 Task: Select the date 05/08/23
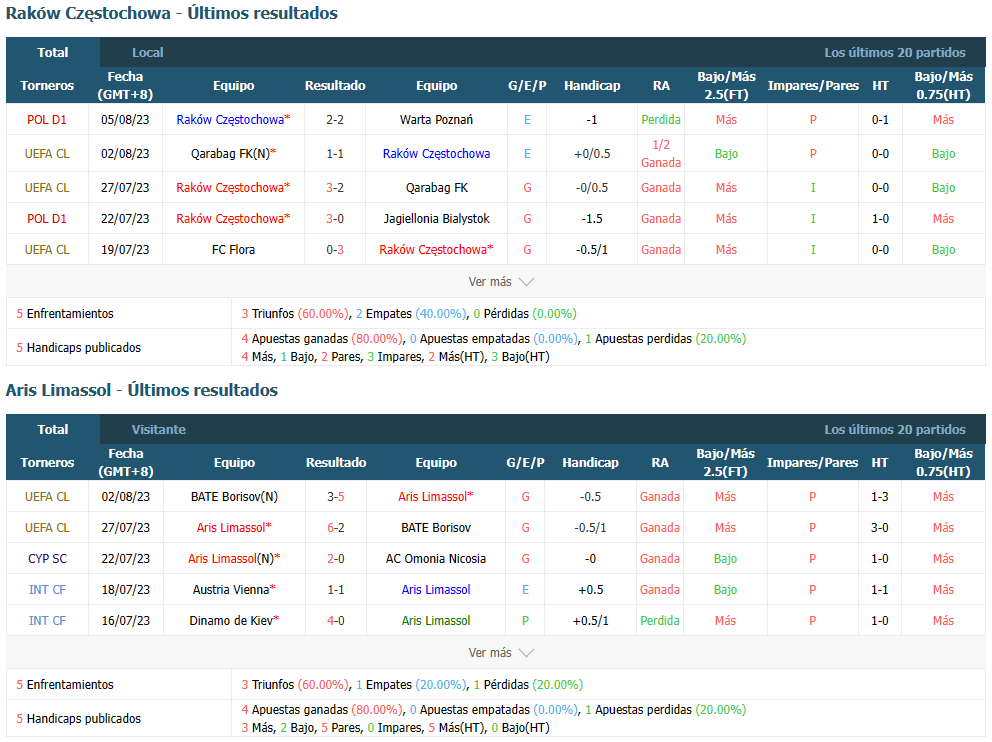click(125, 120)
